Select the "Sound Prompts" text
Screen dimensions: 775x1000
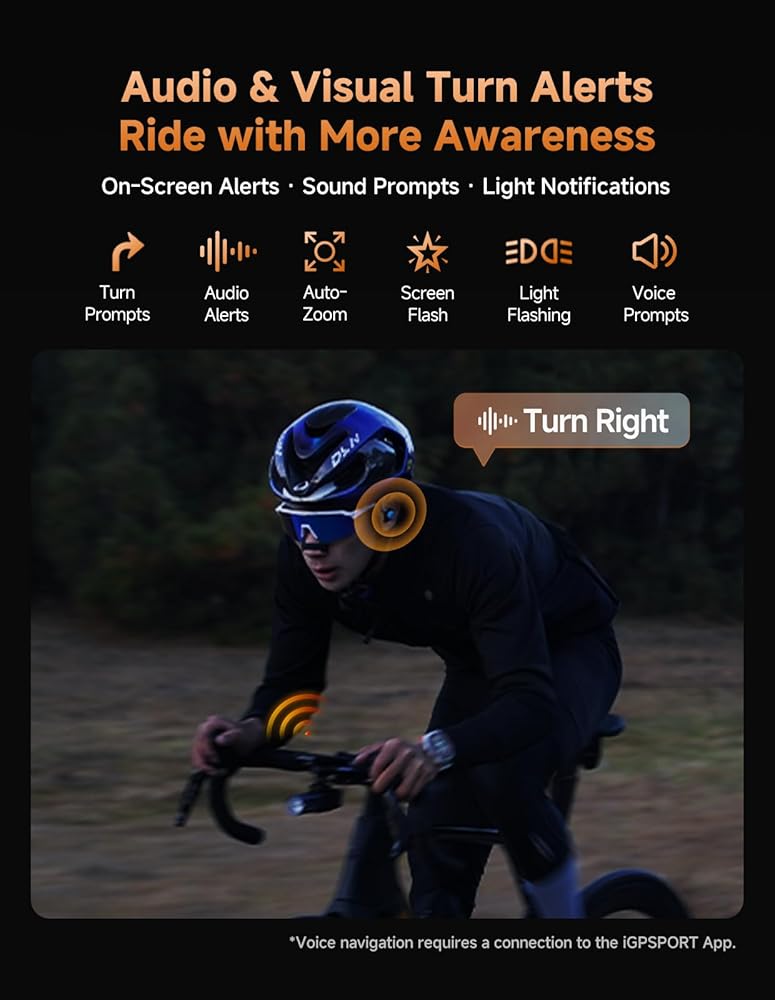381,187
